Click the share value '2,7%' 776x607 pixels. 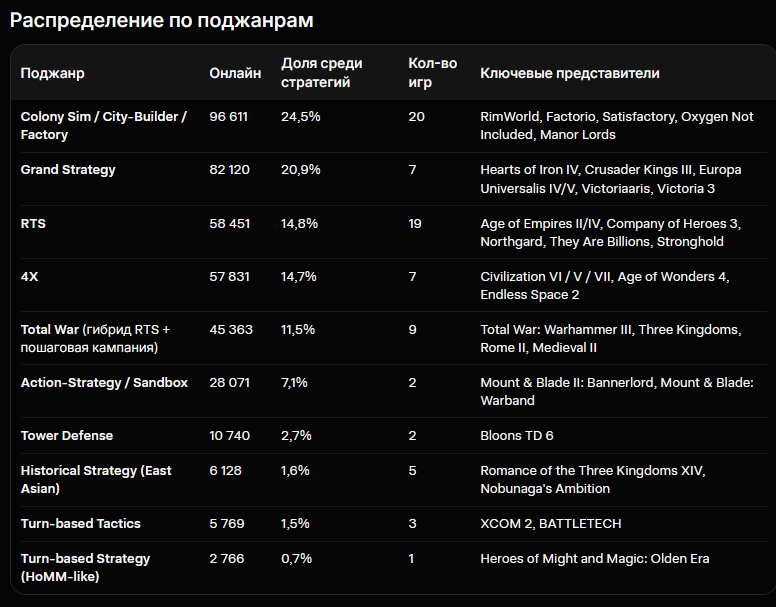[296, 435]
